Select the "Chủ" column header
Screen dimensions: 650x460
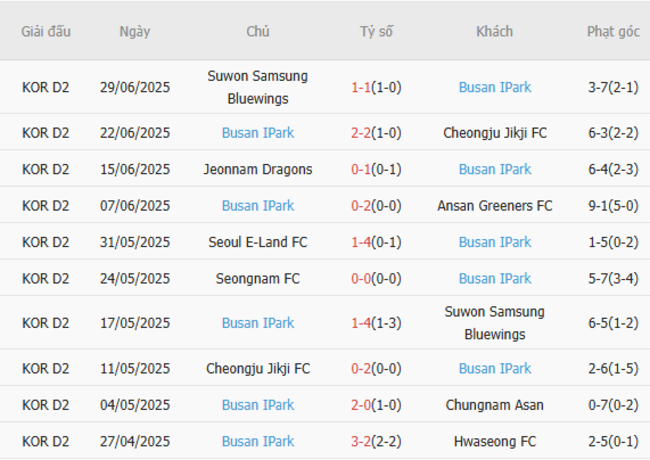click(x=258, y=31)
